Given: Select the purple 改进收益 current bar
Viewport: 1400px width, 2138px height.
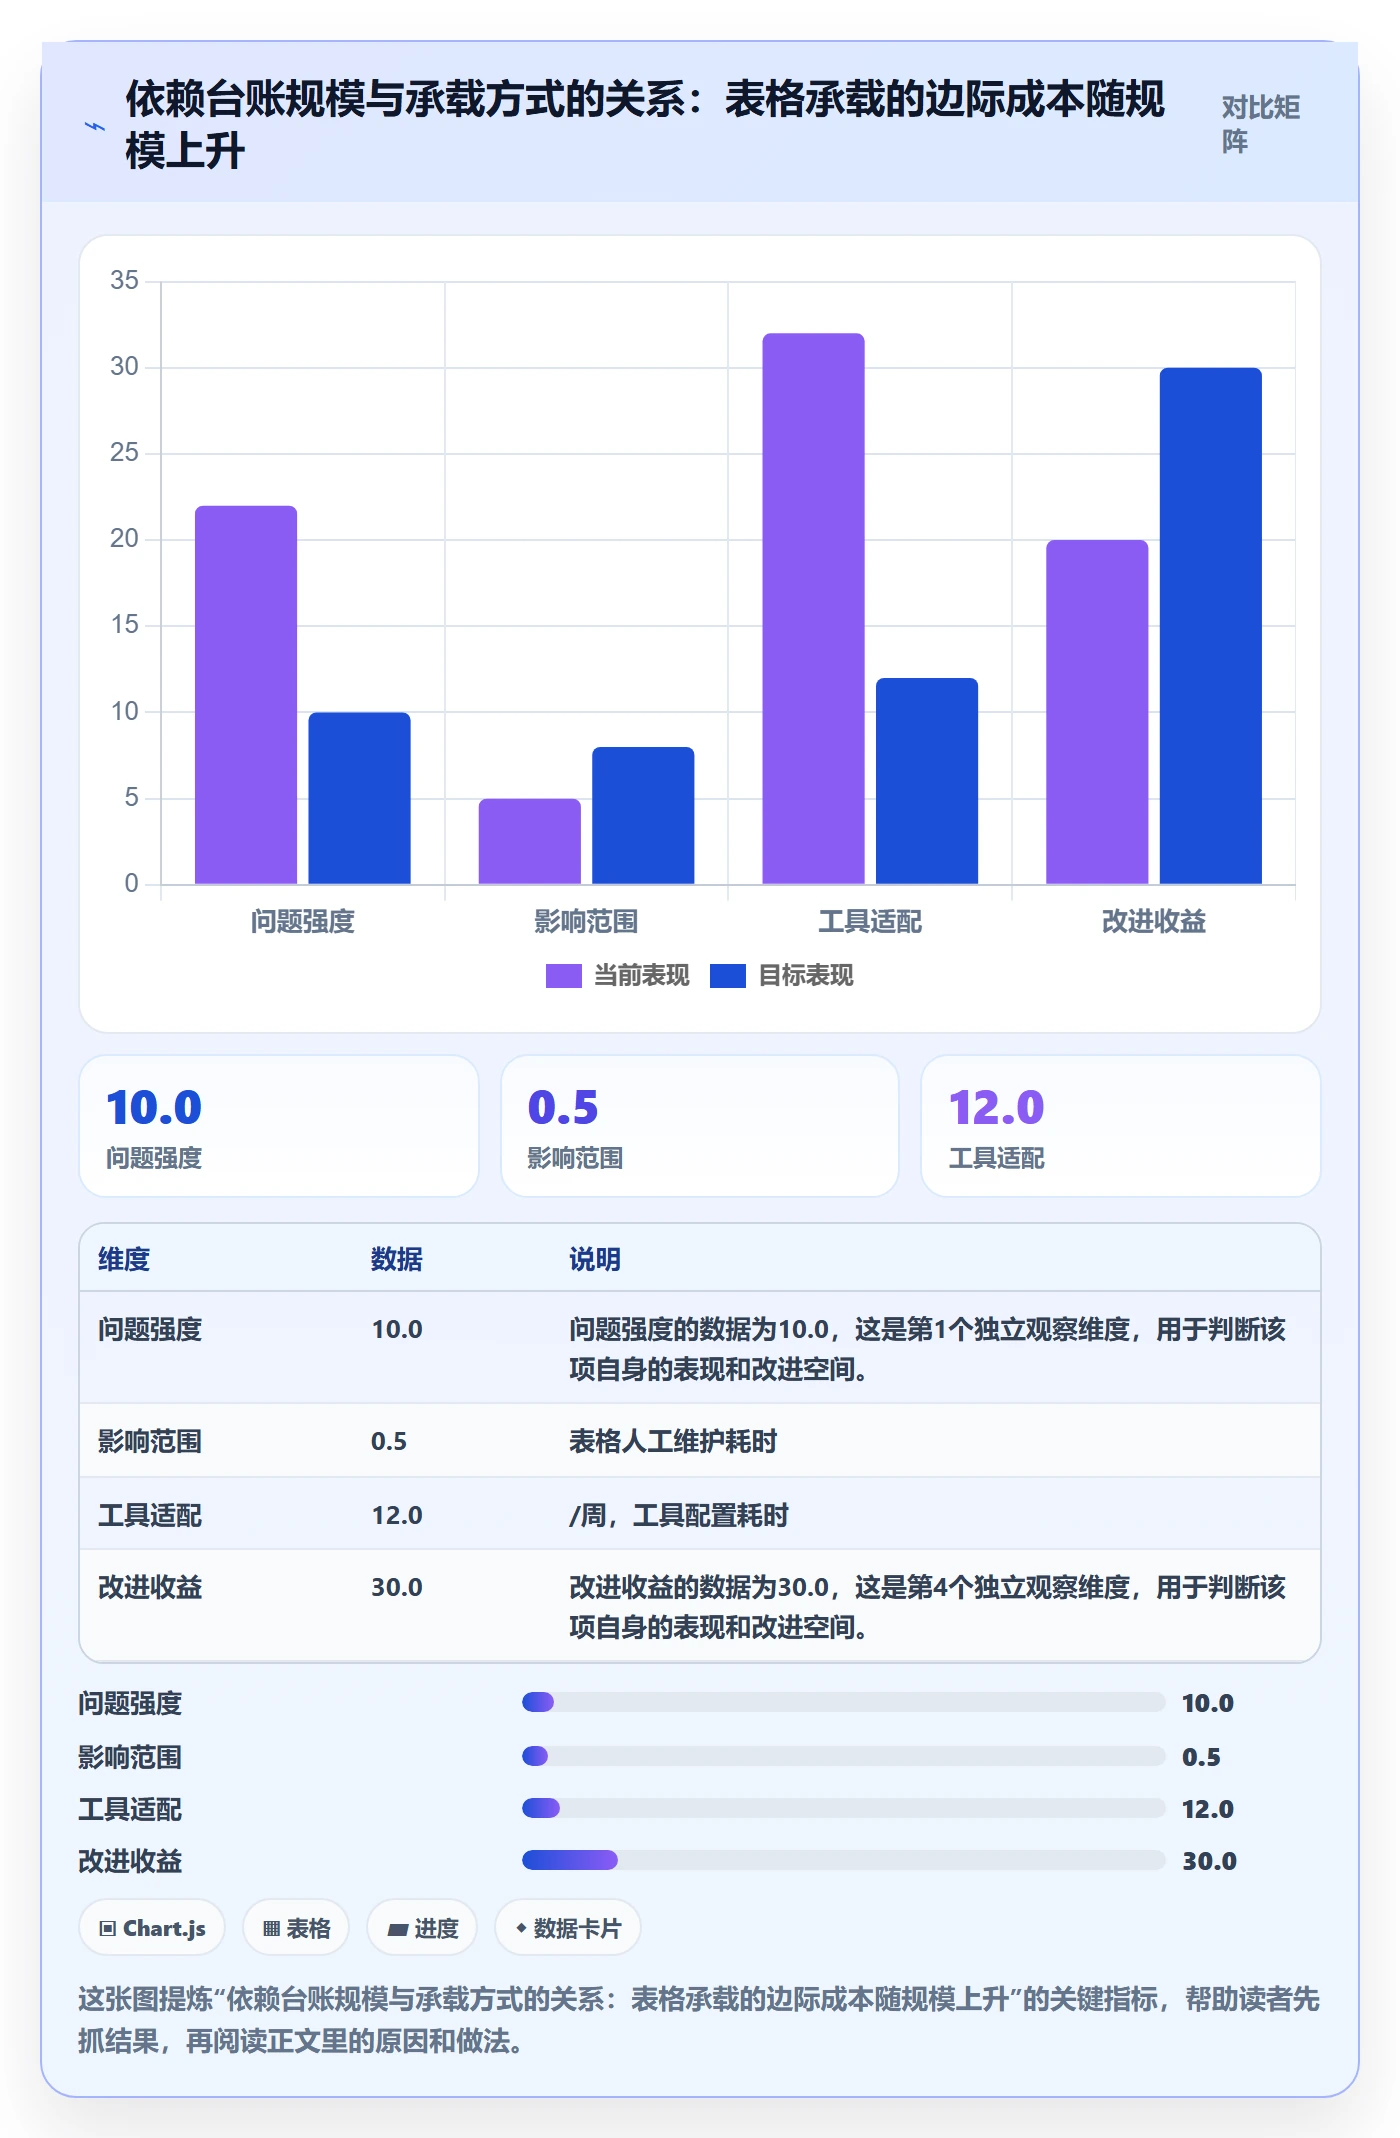Looking at the screenshot, I should coord(1097,712).
